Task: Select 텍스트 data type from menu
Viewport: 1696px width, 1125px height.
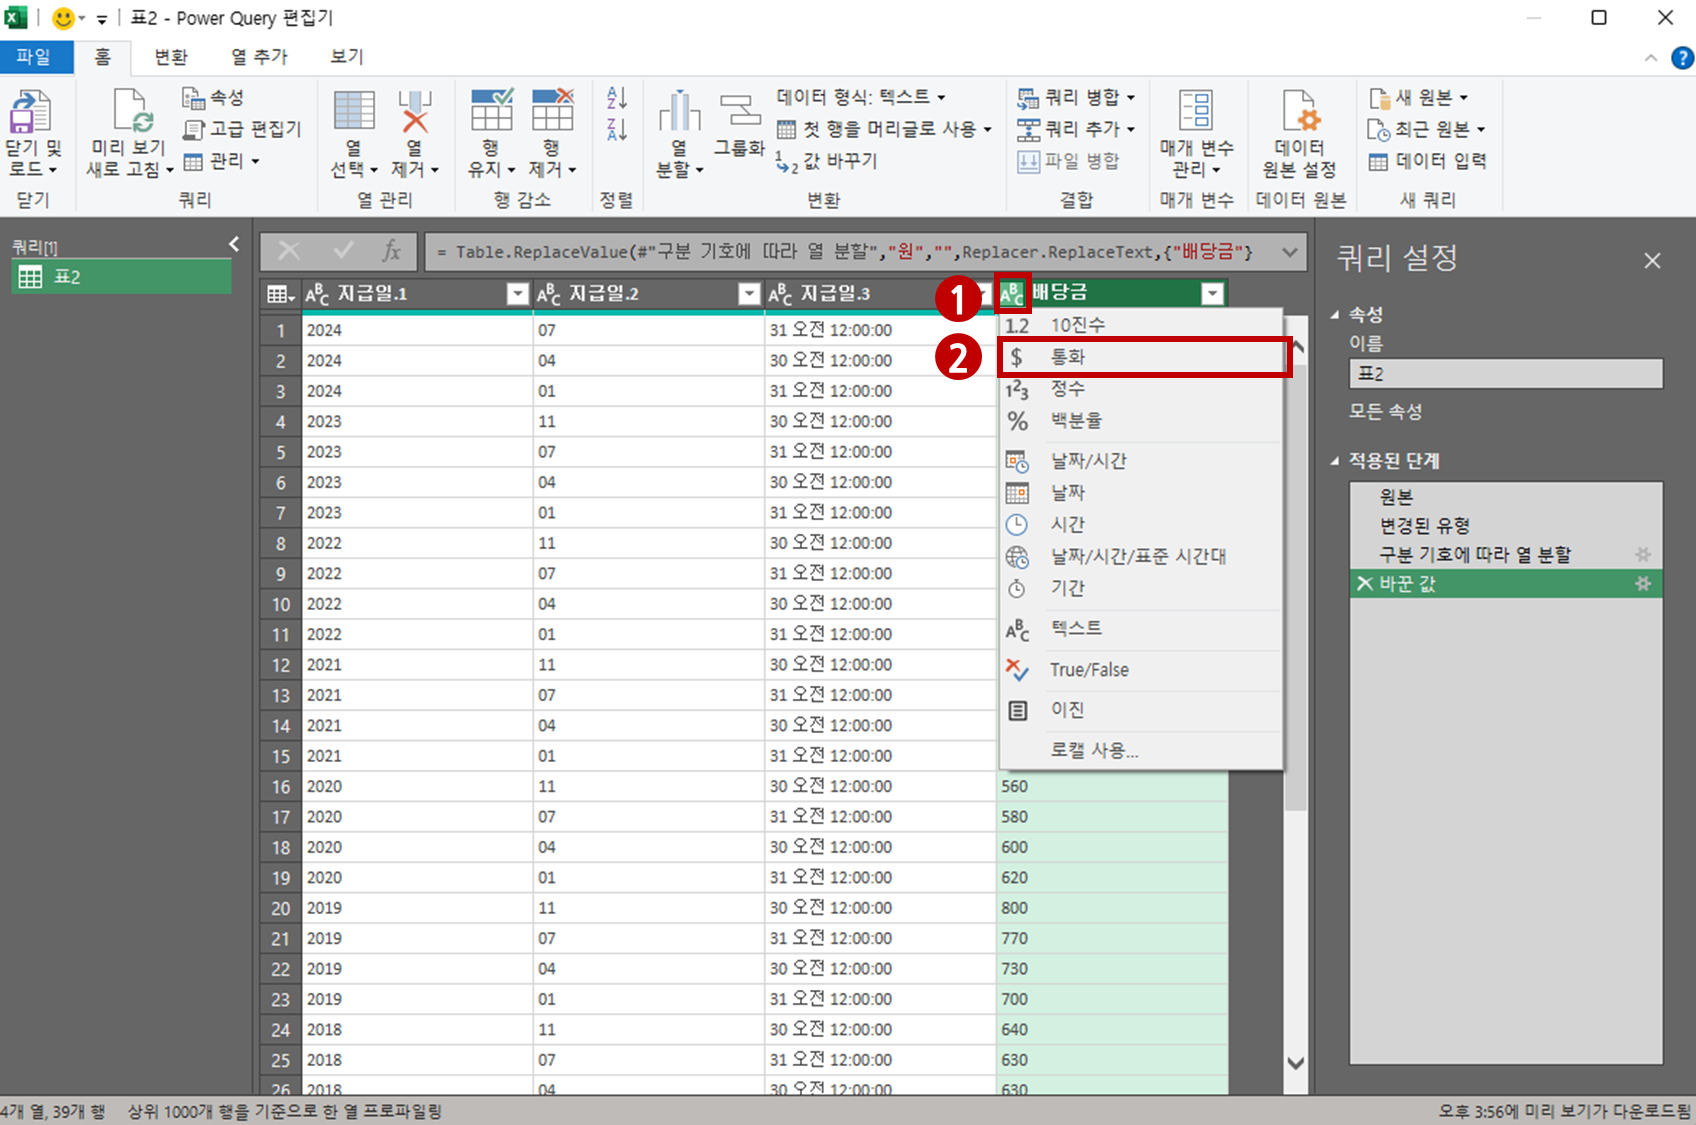Action: (x=1141, y=629)
